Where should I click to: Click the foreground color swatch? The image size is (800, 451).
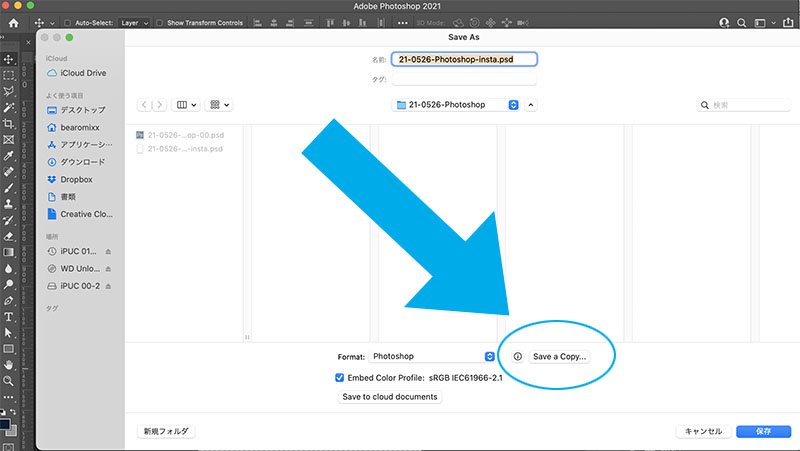pyautogui.click(x=4, y=424)
